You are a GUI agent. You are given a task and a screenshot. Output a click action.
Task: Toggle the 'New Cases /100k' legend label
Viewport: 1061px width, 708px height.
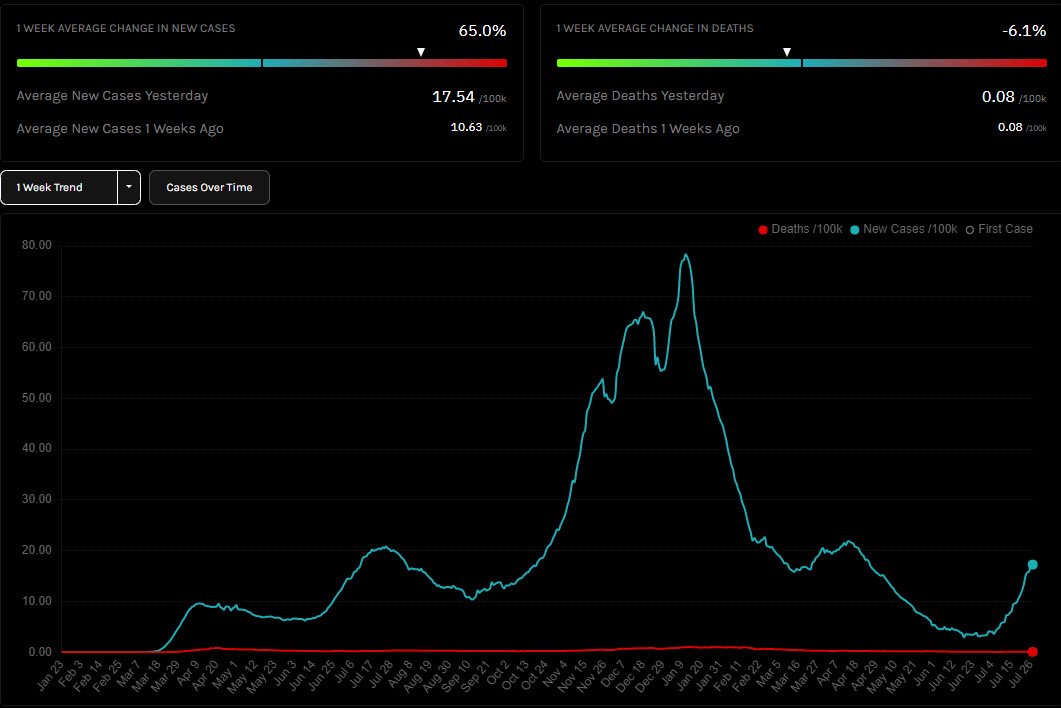point(910,229)
